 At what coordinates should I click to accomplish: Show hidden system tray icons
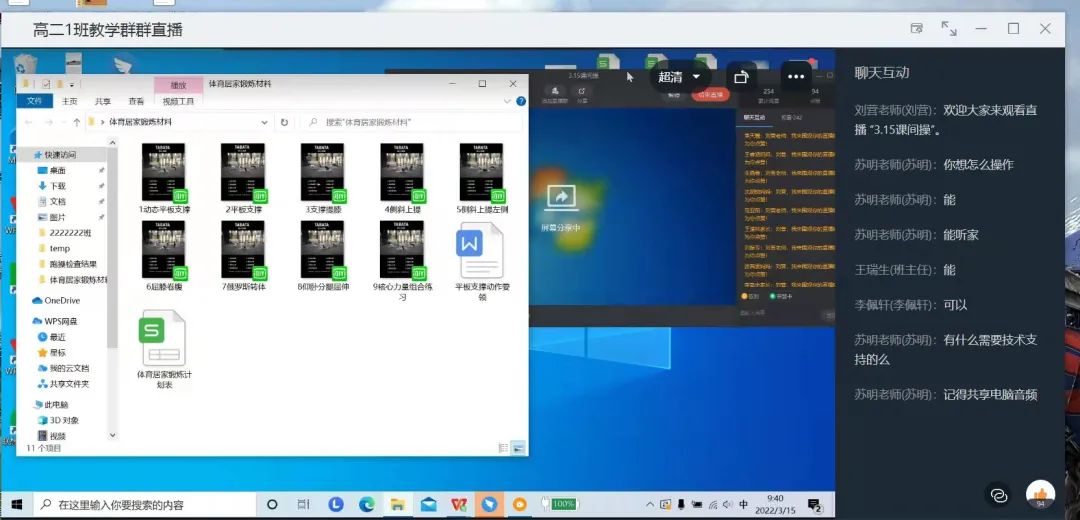(x=650, y=504)
